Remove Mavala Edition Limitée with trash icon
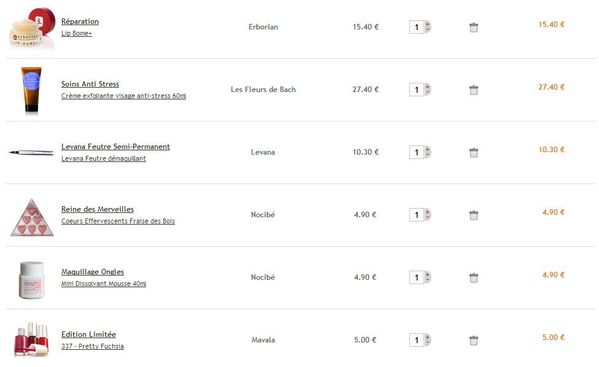 (473, 340)
